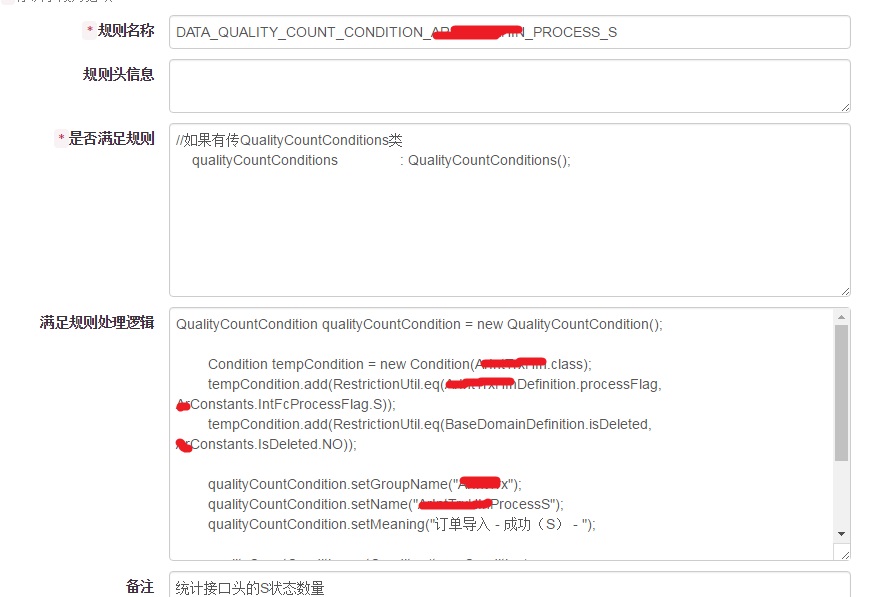This screenshot has width=875, height=597.
Task: Click the empty 规则头信息 text area
Action: (509, 86)
